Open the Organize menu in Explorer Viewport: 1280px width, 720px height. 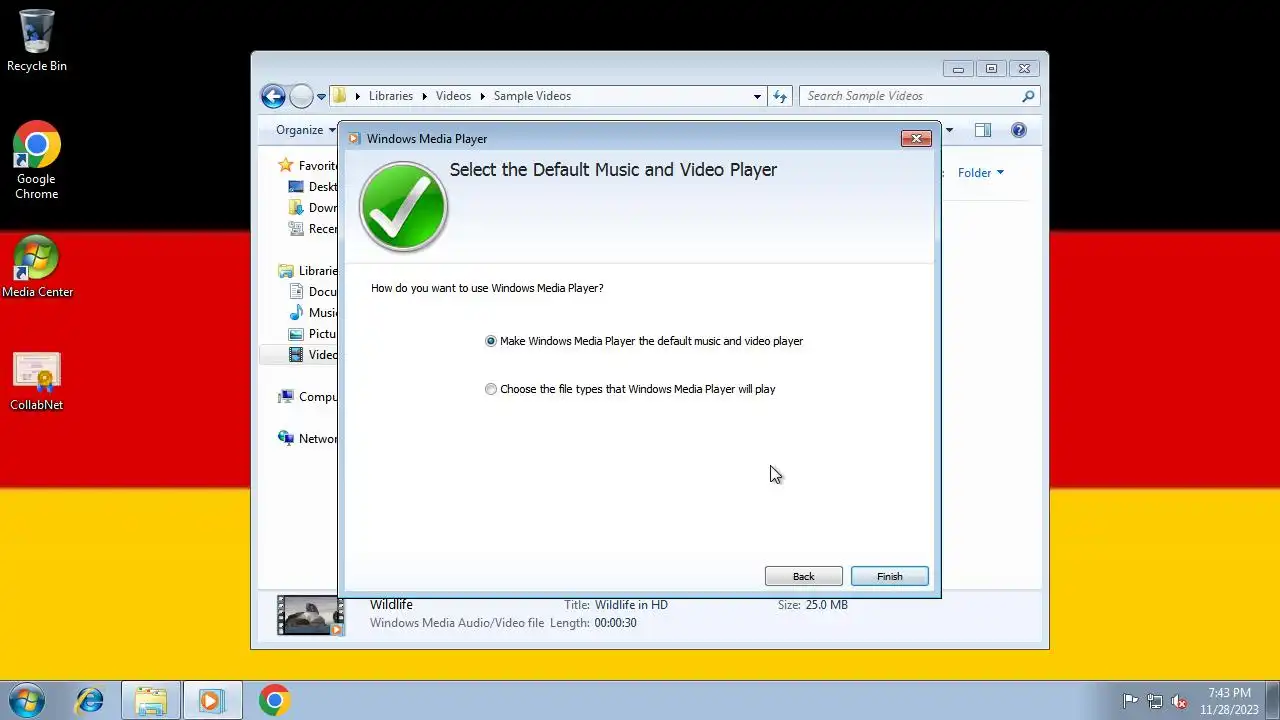click(x=306, y=130)
